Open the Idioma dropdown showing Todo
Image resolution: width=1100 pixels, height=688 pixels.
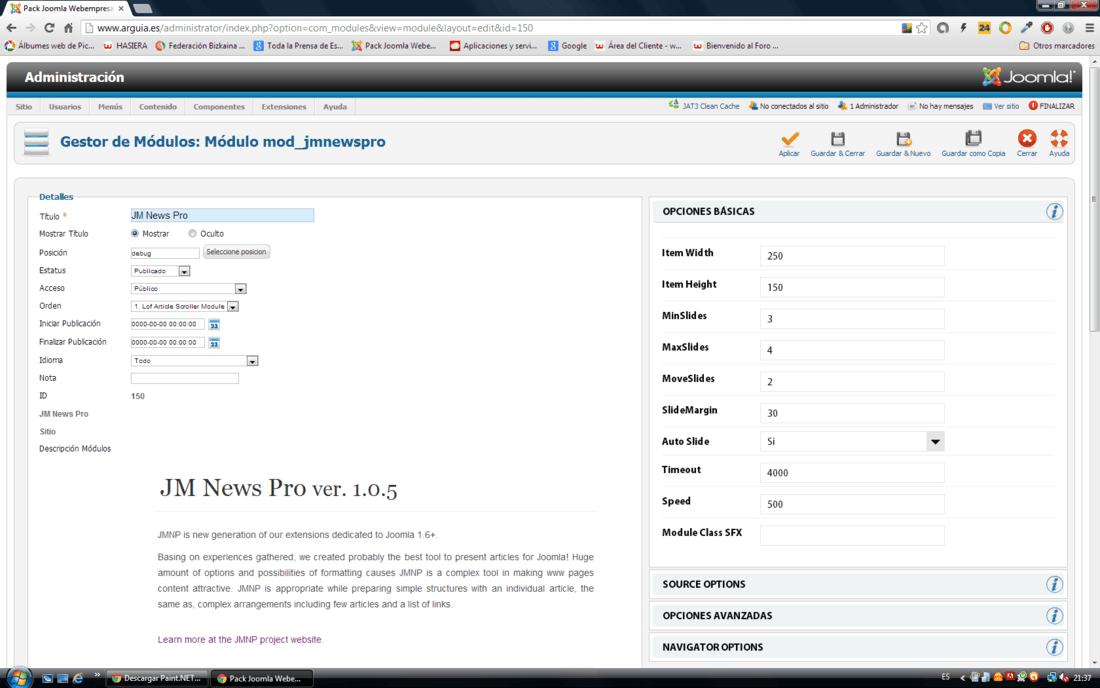194,360
